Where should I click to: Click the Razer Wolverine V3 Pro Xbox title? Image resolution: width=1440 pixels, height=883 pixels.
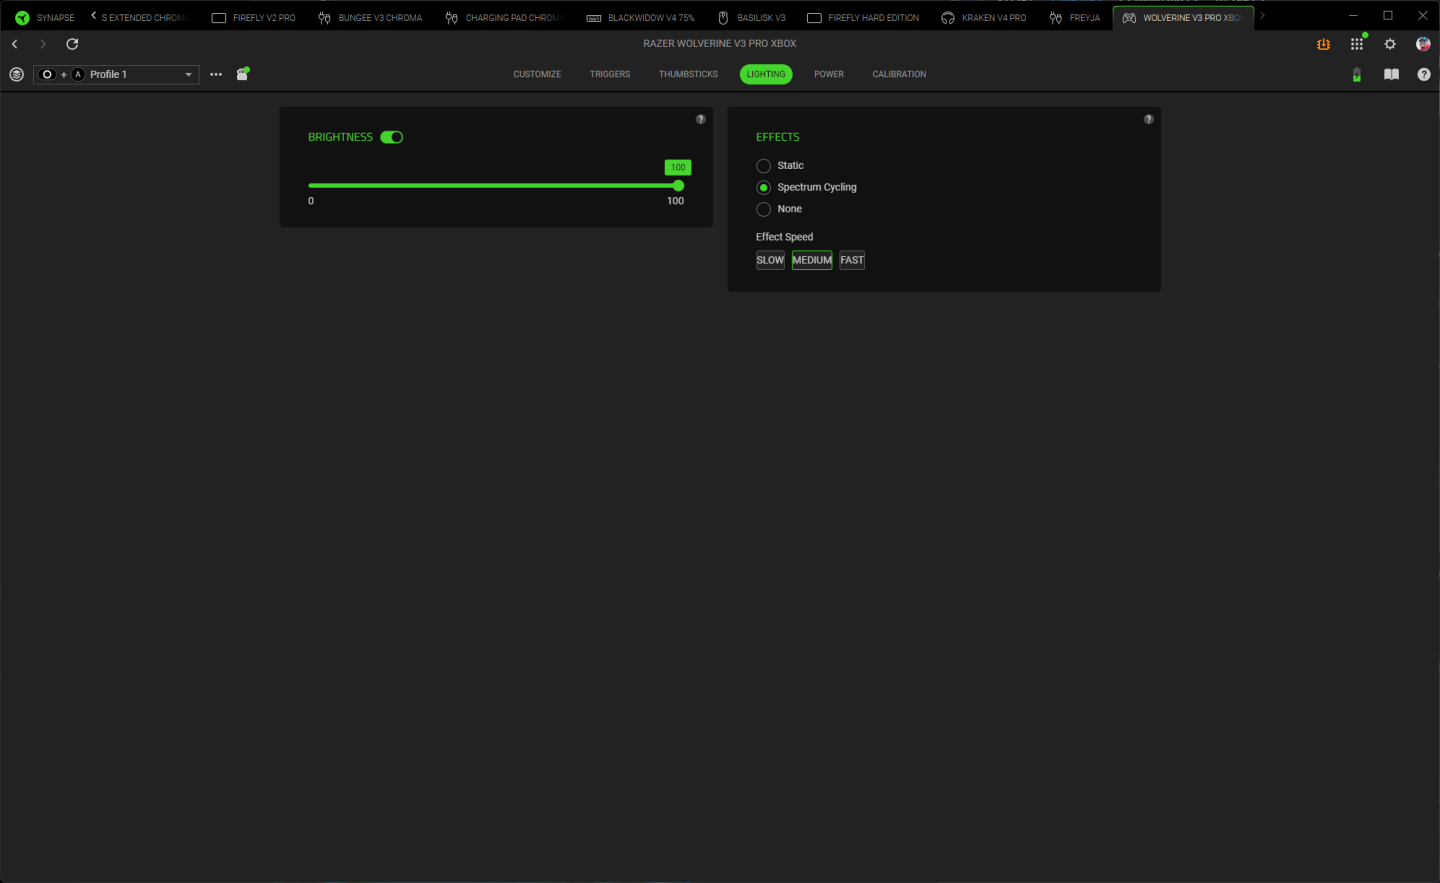click(720, 44)
